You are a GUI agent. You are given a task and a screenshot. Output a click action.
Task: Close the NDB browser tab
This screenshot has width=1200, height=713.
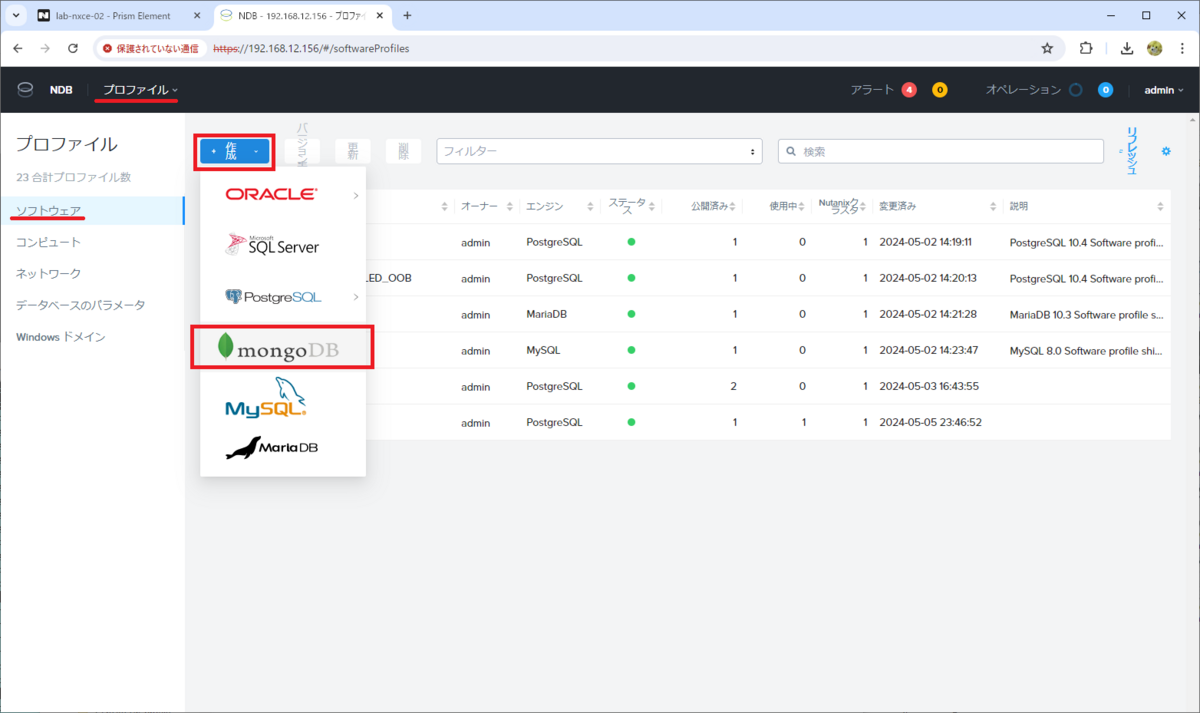point(381,16)
